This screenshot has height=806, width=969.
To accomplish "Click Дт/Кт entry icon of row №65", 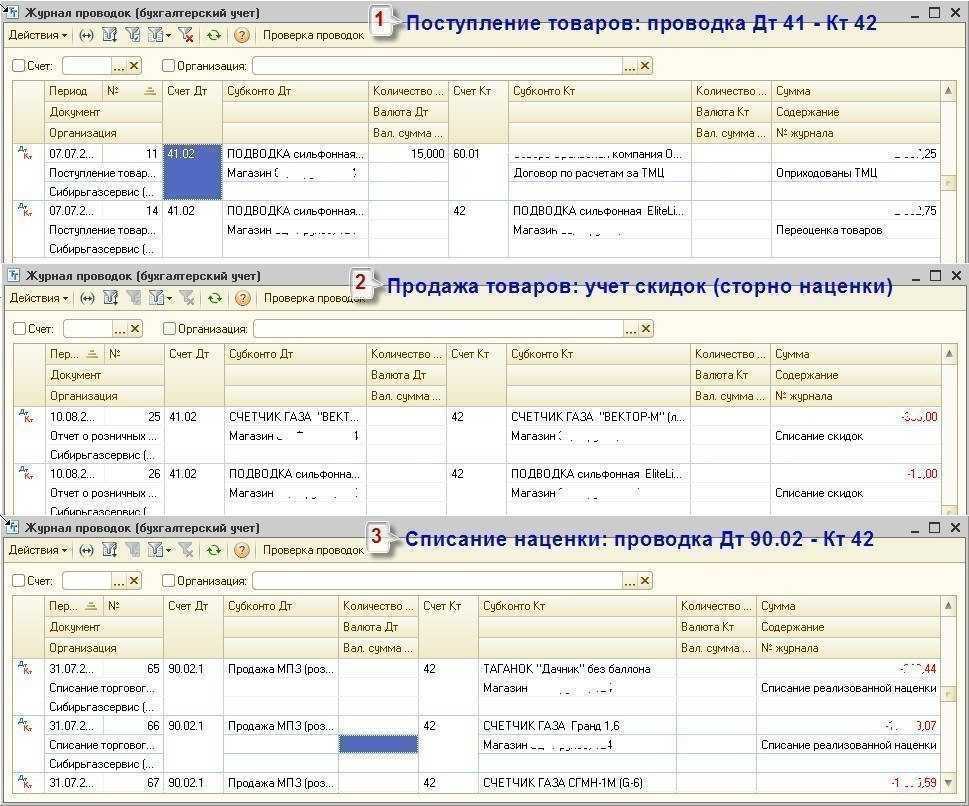I will click(x=25, y=668).
